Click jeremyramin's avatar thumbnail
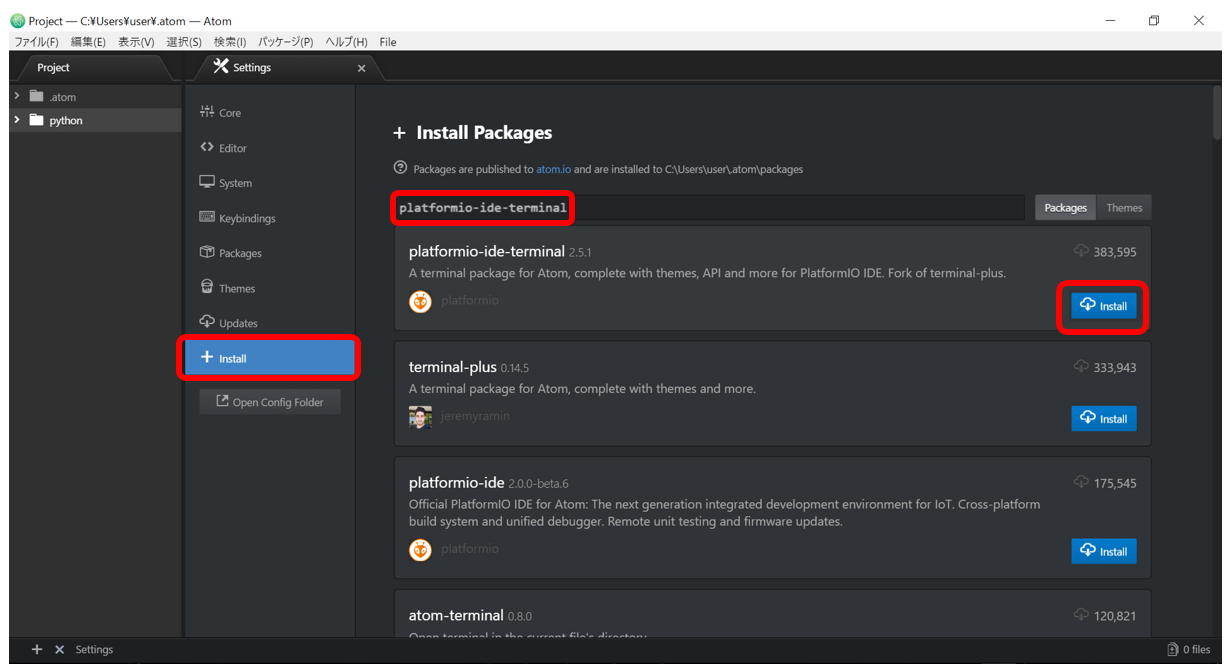 click(420, 417)
